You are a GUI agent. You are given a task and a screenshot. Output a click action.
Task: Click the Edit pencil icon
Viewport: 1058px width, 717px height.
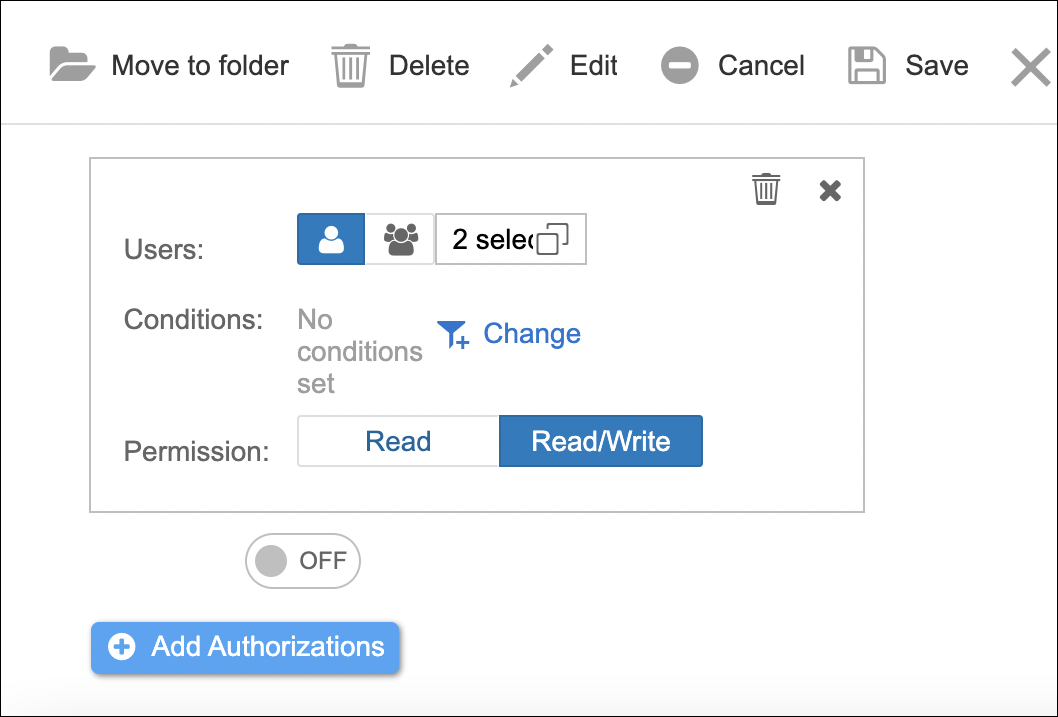click(531, 66)
